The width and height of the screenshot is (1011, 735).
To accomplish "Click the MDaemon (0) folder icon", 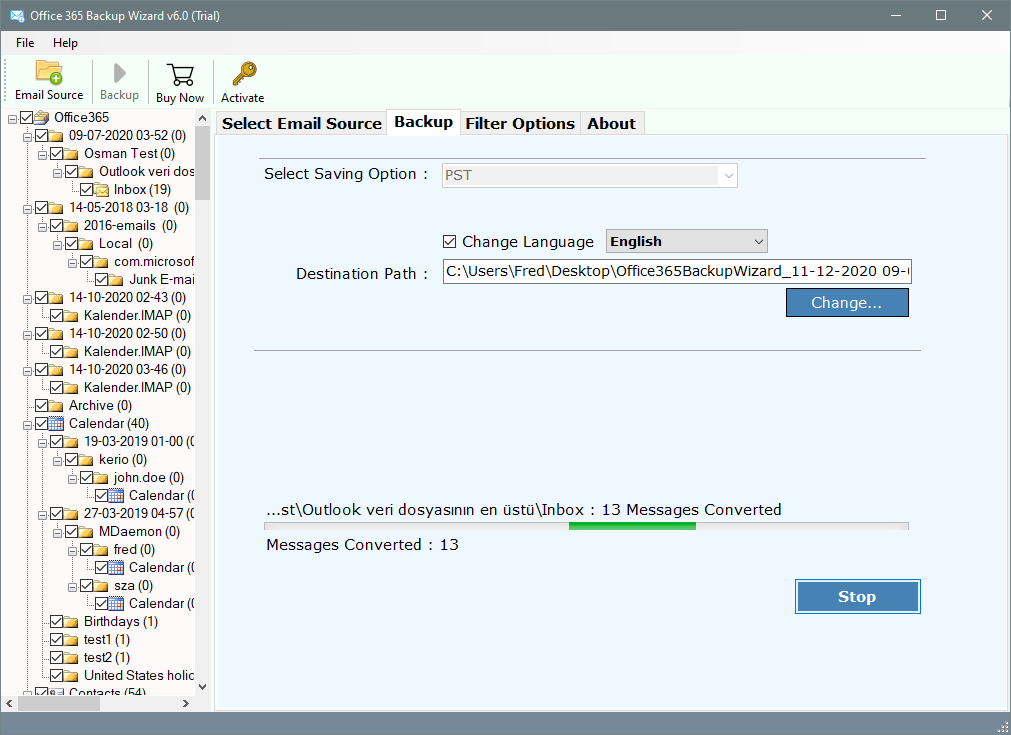I will pos(86,532).
